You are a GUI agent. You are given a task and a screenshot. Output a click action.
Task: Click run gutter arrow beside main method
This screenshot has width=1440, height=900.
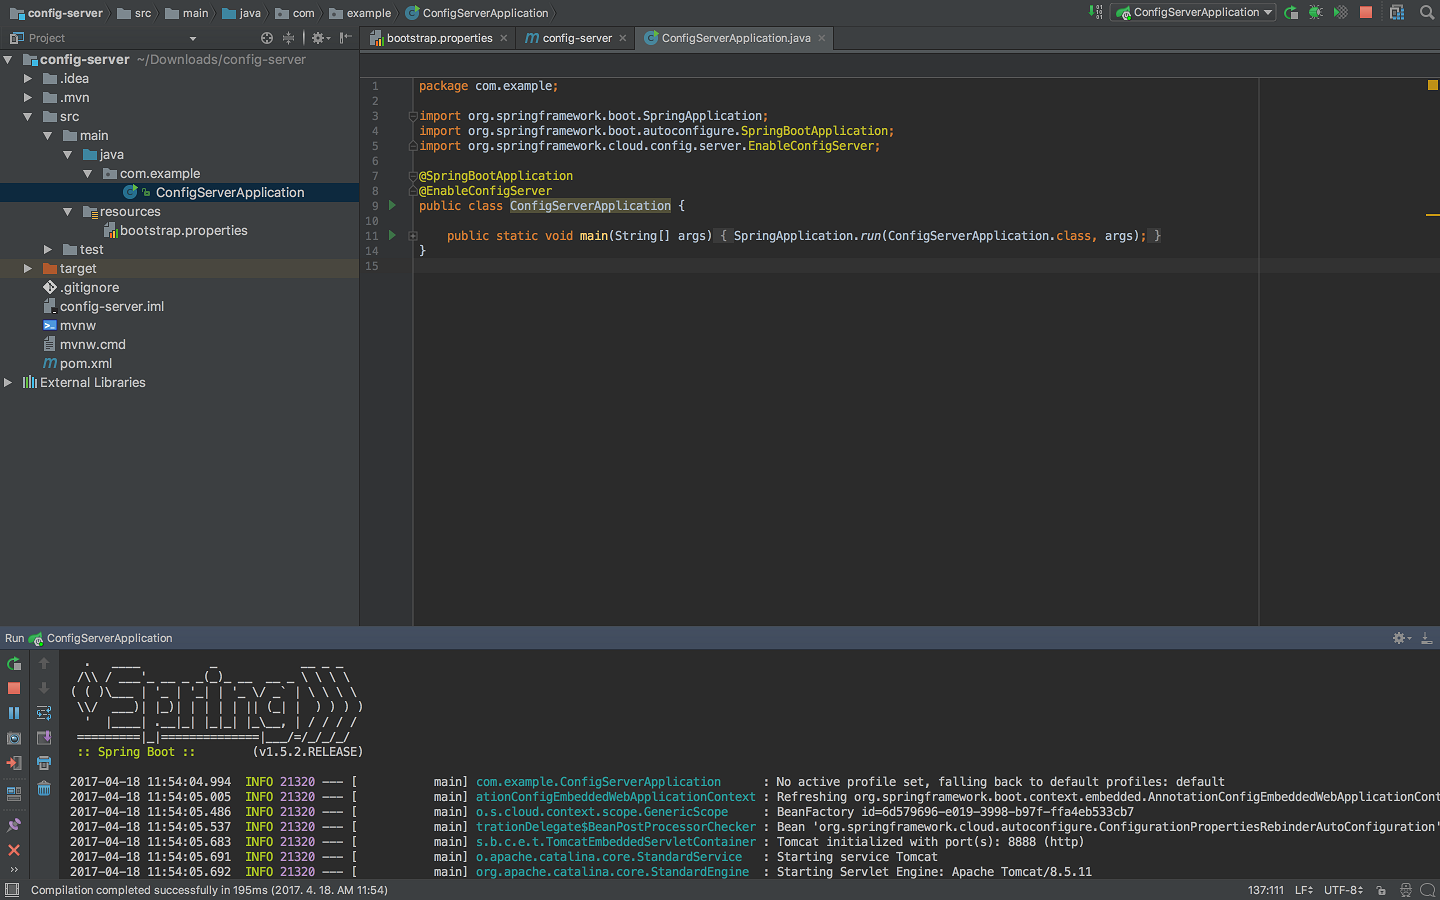pyautogui.click(x=392, y=236)
